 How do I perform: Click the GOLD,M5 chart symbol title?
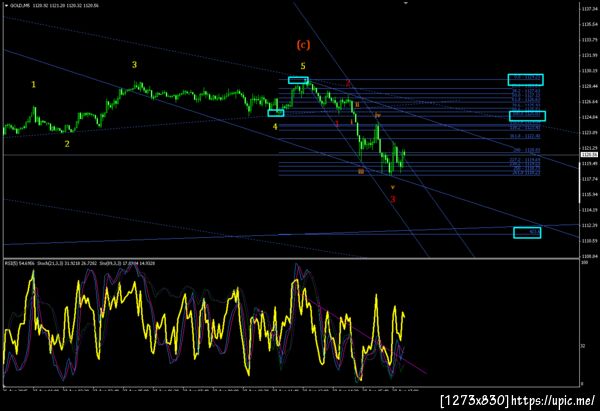pos(21,6)
